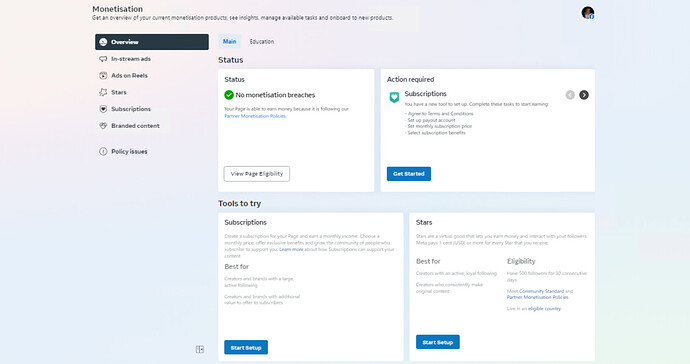This screenshot has height=364, width=690.
Task: Click Get Started for Subscriptions
Action: [x=409, y=173]
